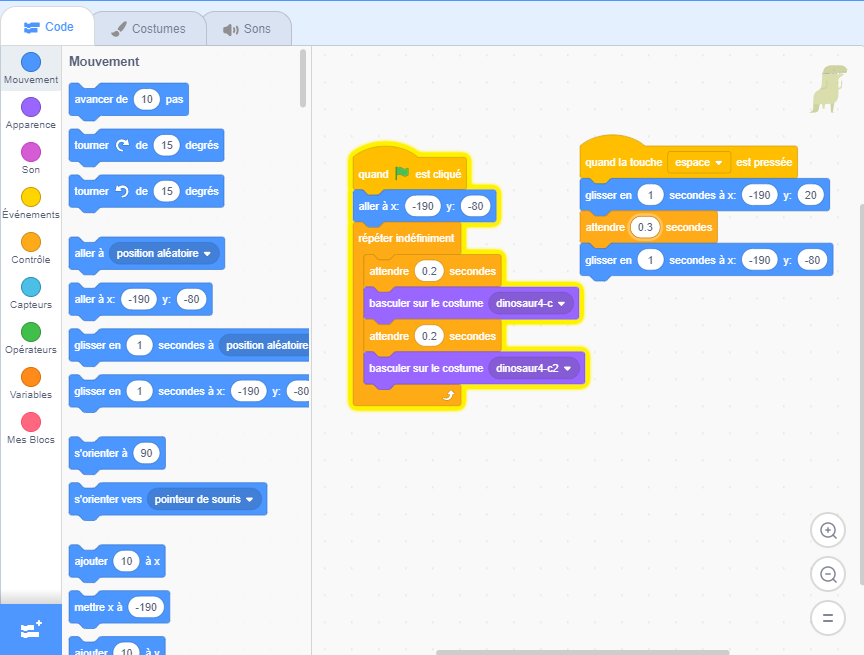The height and width of the screenshot is (655, 864).
Task: Click the Variables category button
Action: (31, 378)
